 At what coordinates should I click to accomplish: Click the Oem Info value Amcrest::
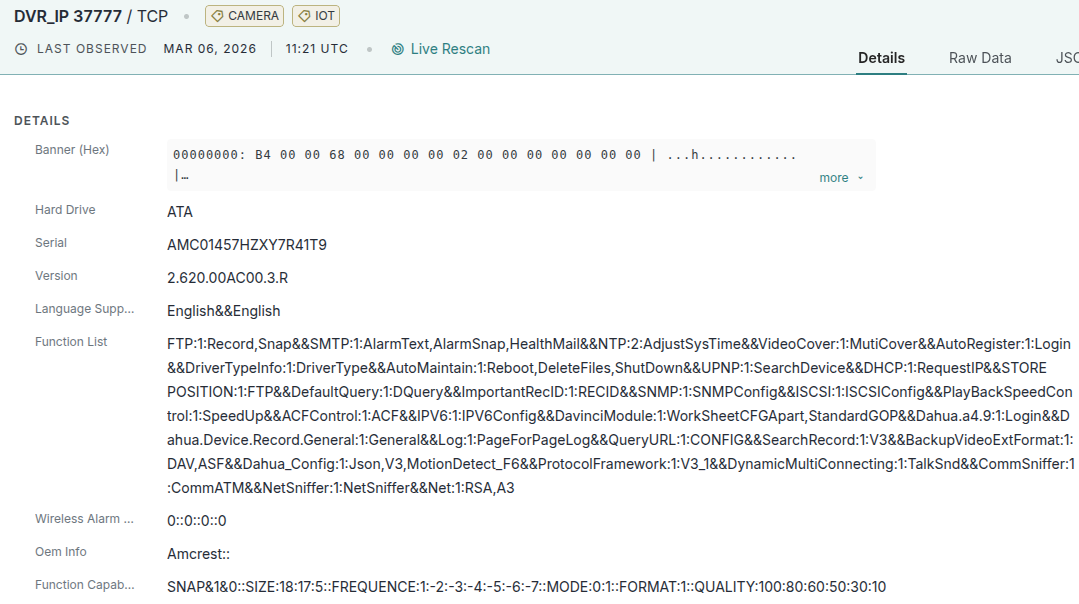[198, 554]
